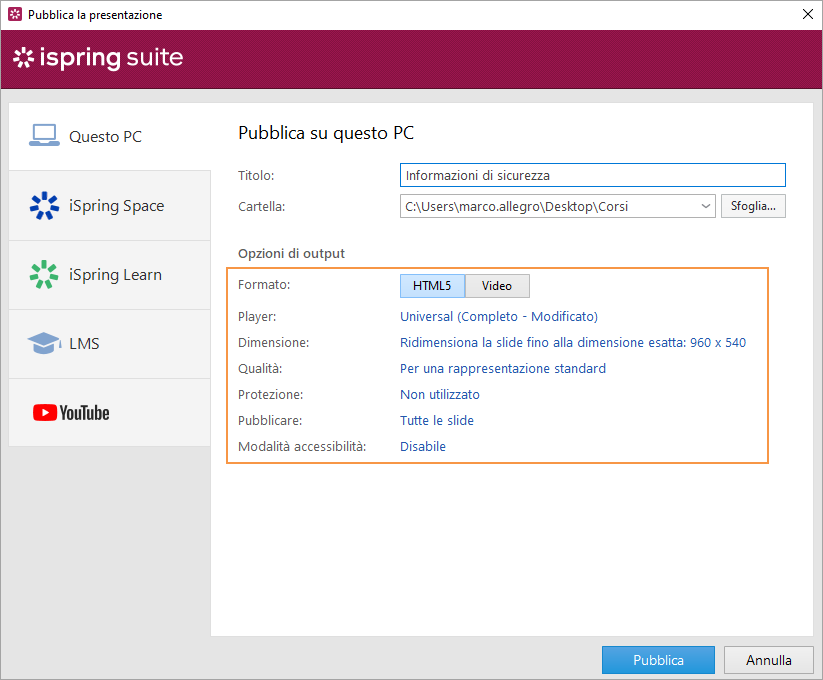The image size is (823, 680).
Task: Click the blue iSpring Space icon
Action: [x=44, y=205]
